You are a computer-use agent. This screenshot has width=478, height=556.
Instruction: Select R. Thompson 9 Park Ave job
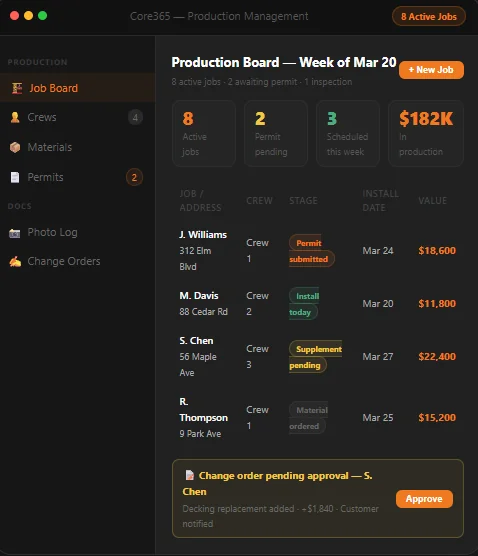click(318, 418)
